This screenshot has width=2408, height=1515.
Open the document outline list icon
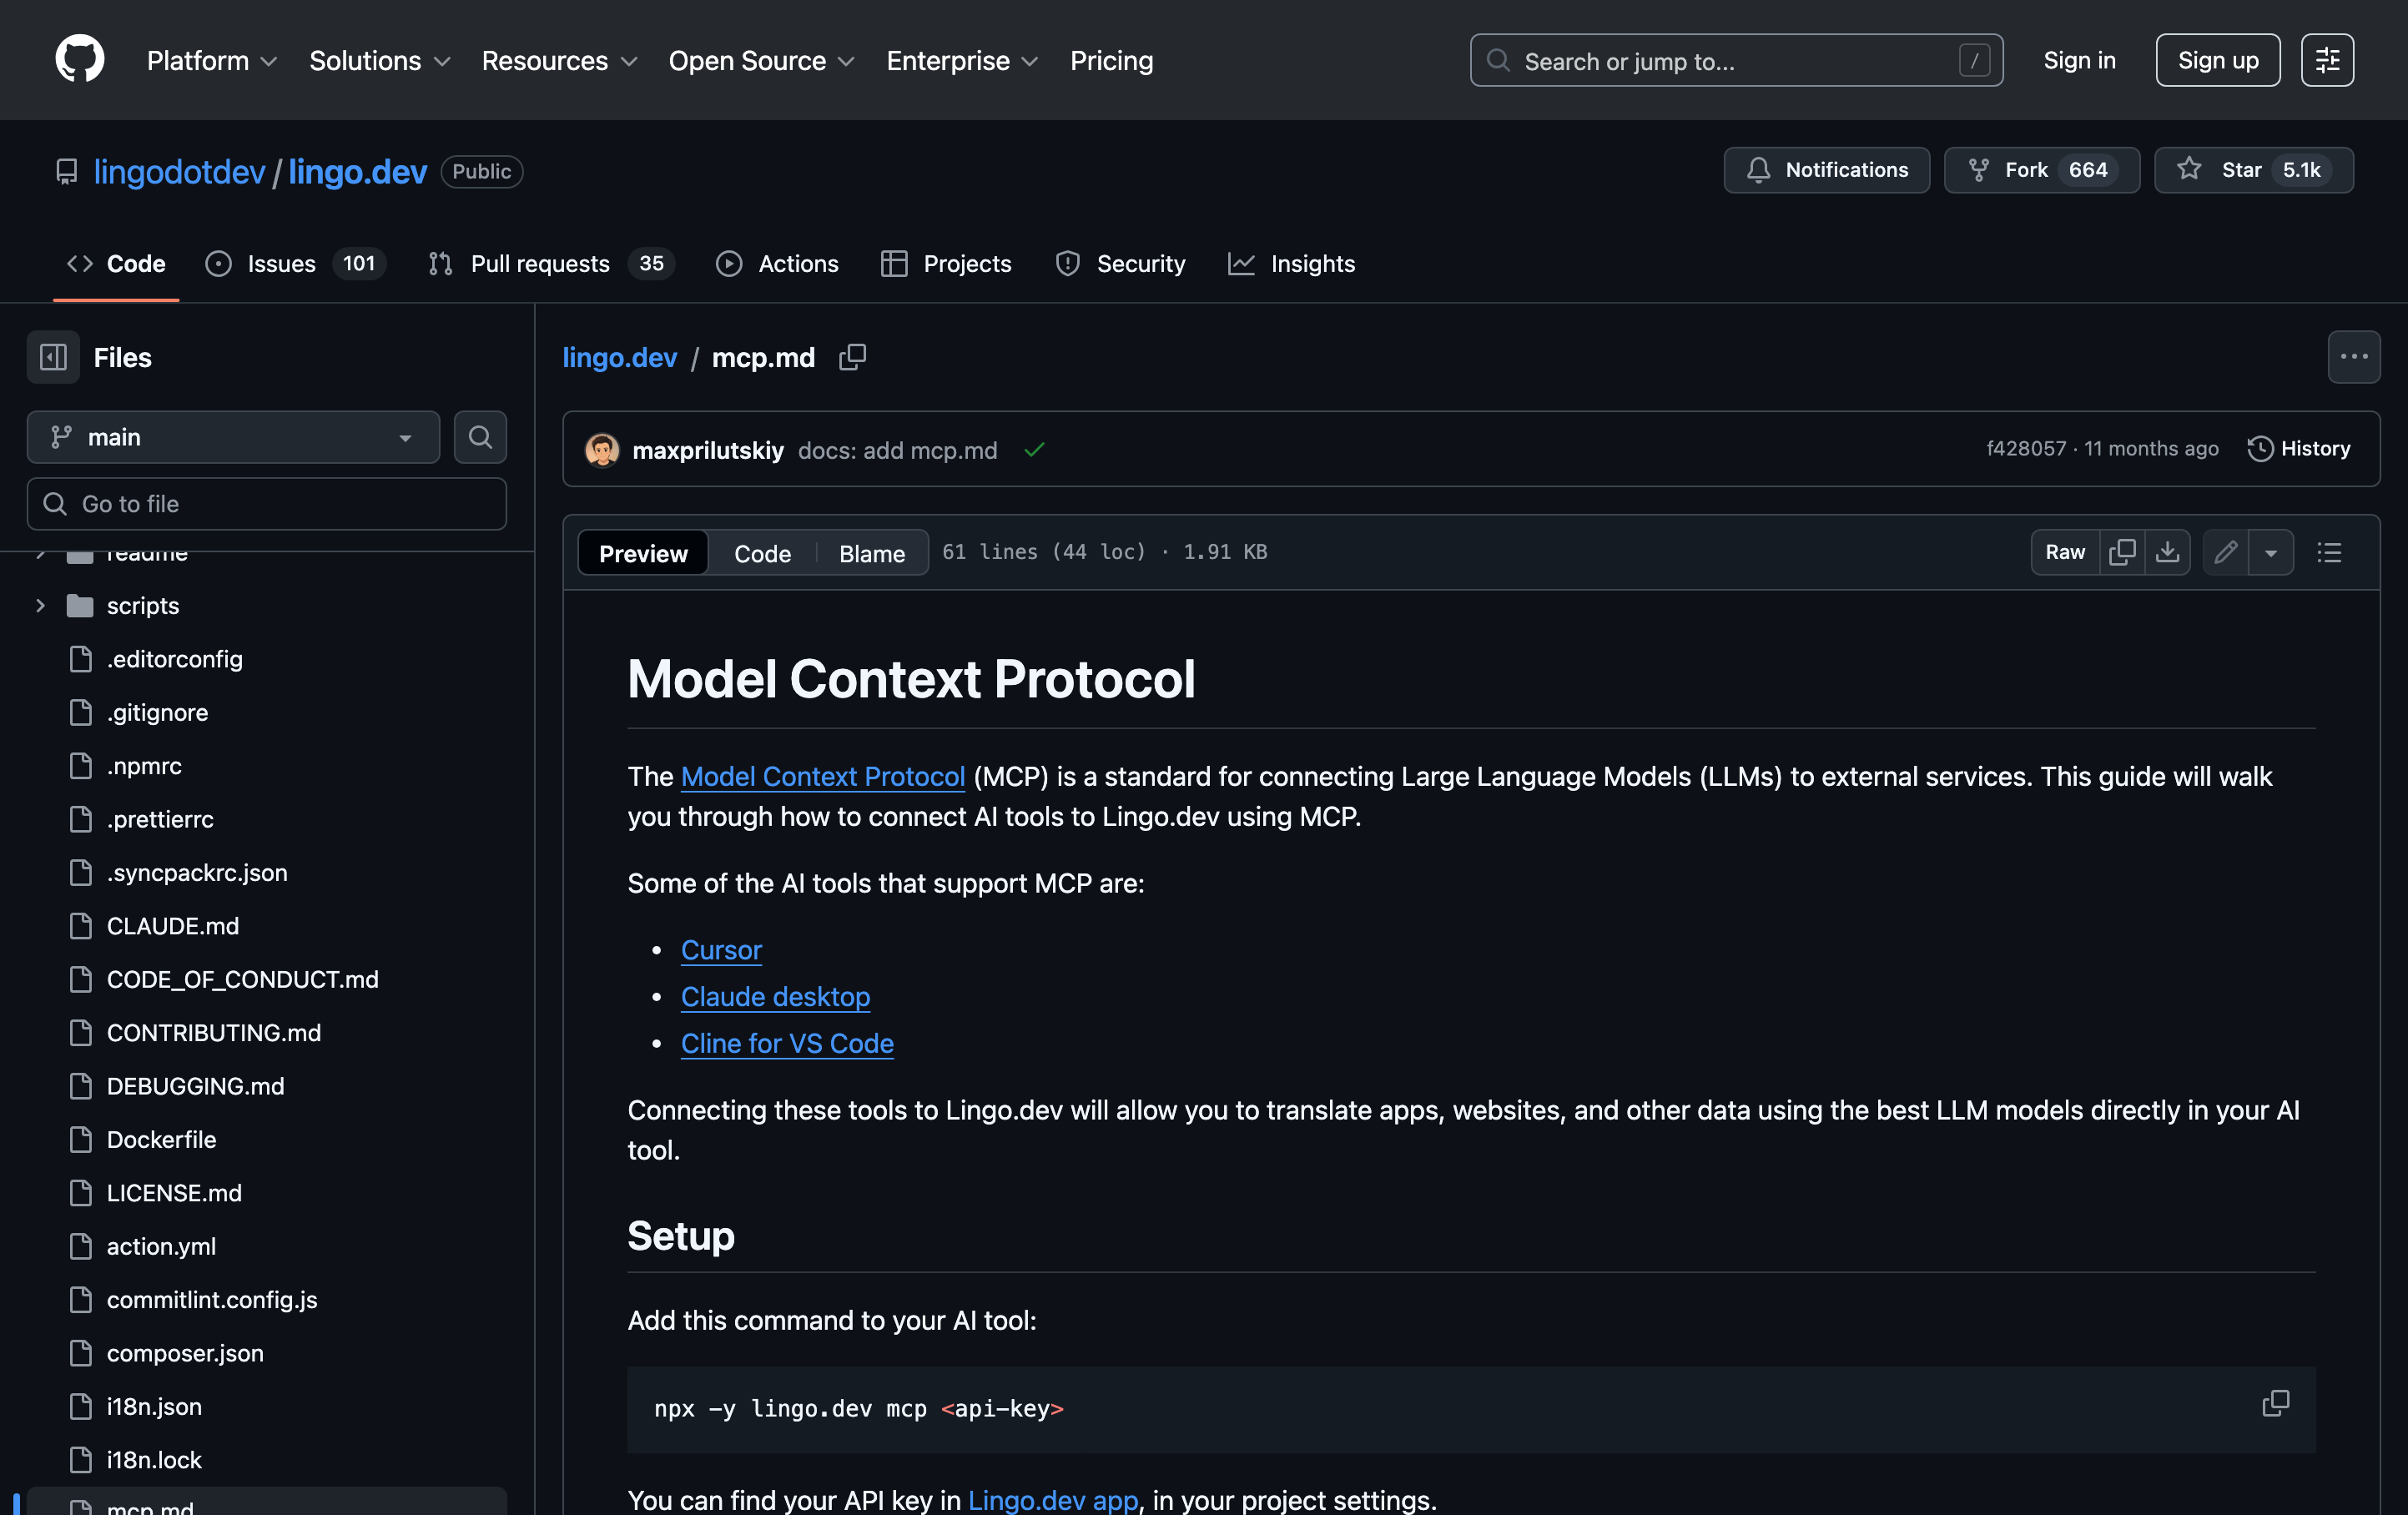pos(2329,552)
